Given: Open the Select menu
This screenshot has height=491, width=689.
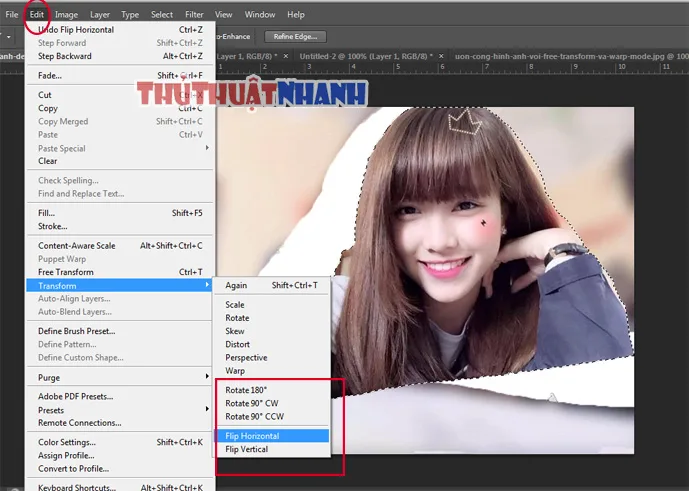Looking at the screenshot, I should [162, 15].
